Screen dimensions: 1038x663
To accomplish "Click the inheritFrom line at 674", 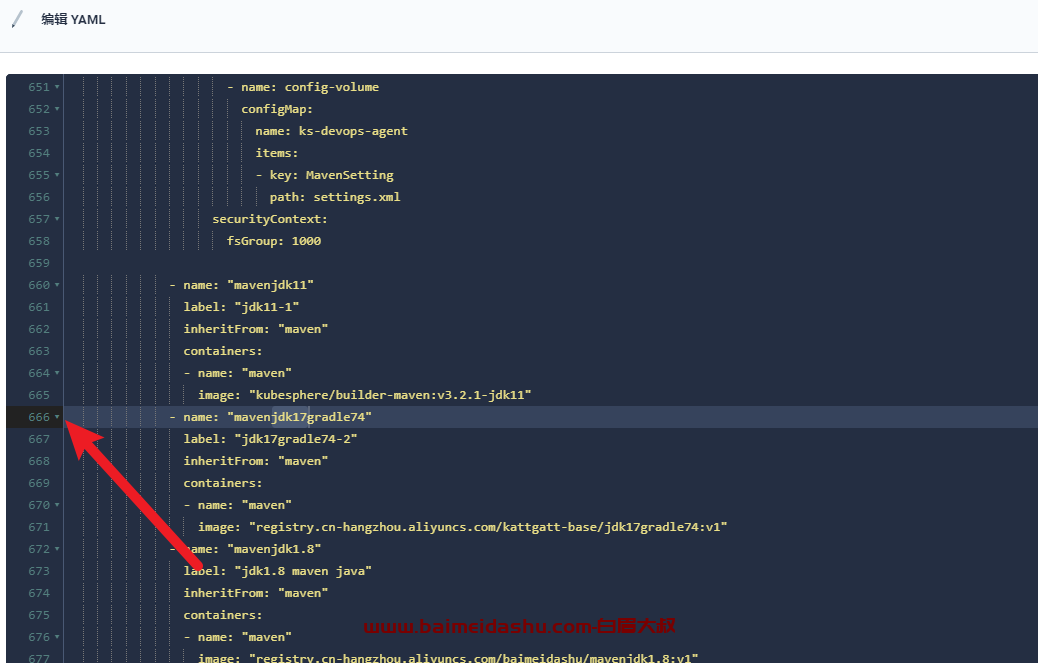I will [256, 593].
